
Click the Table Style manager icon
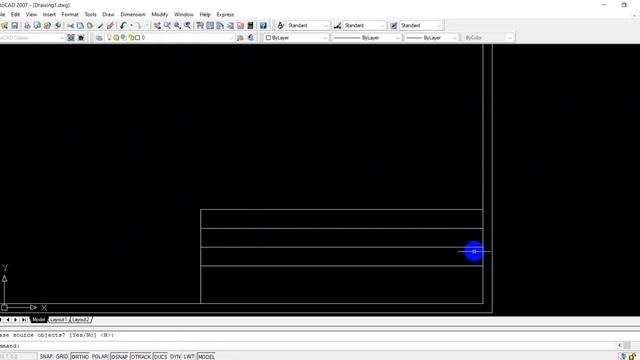pyautogui.click(x=393, y=25)
